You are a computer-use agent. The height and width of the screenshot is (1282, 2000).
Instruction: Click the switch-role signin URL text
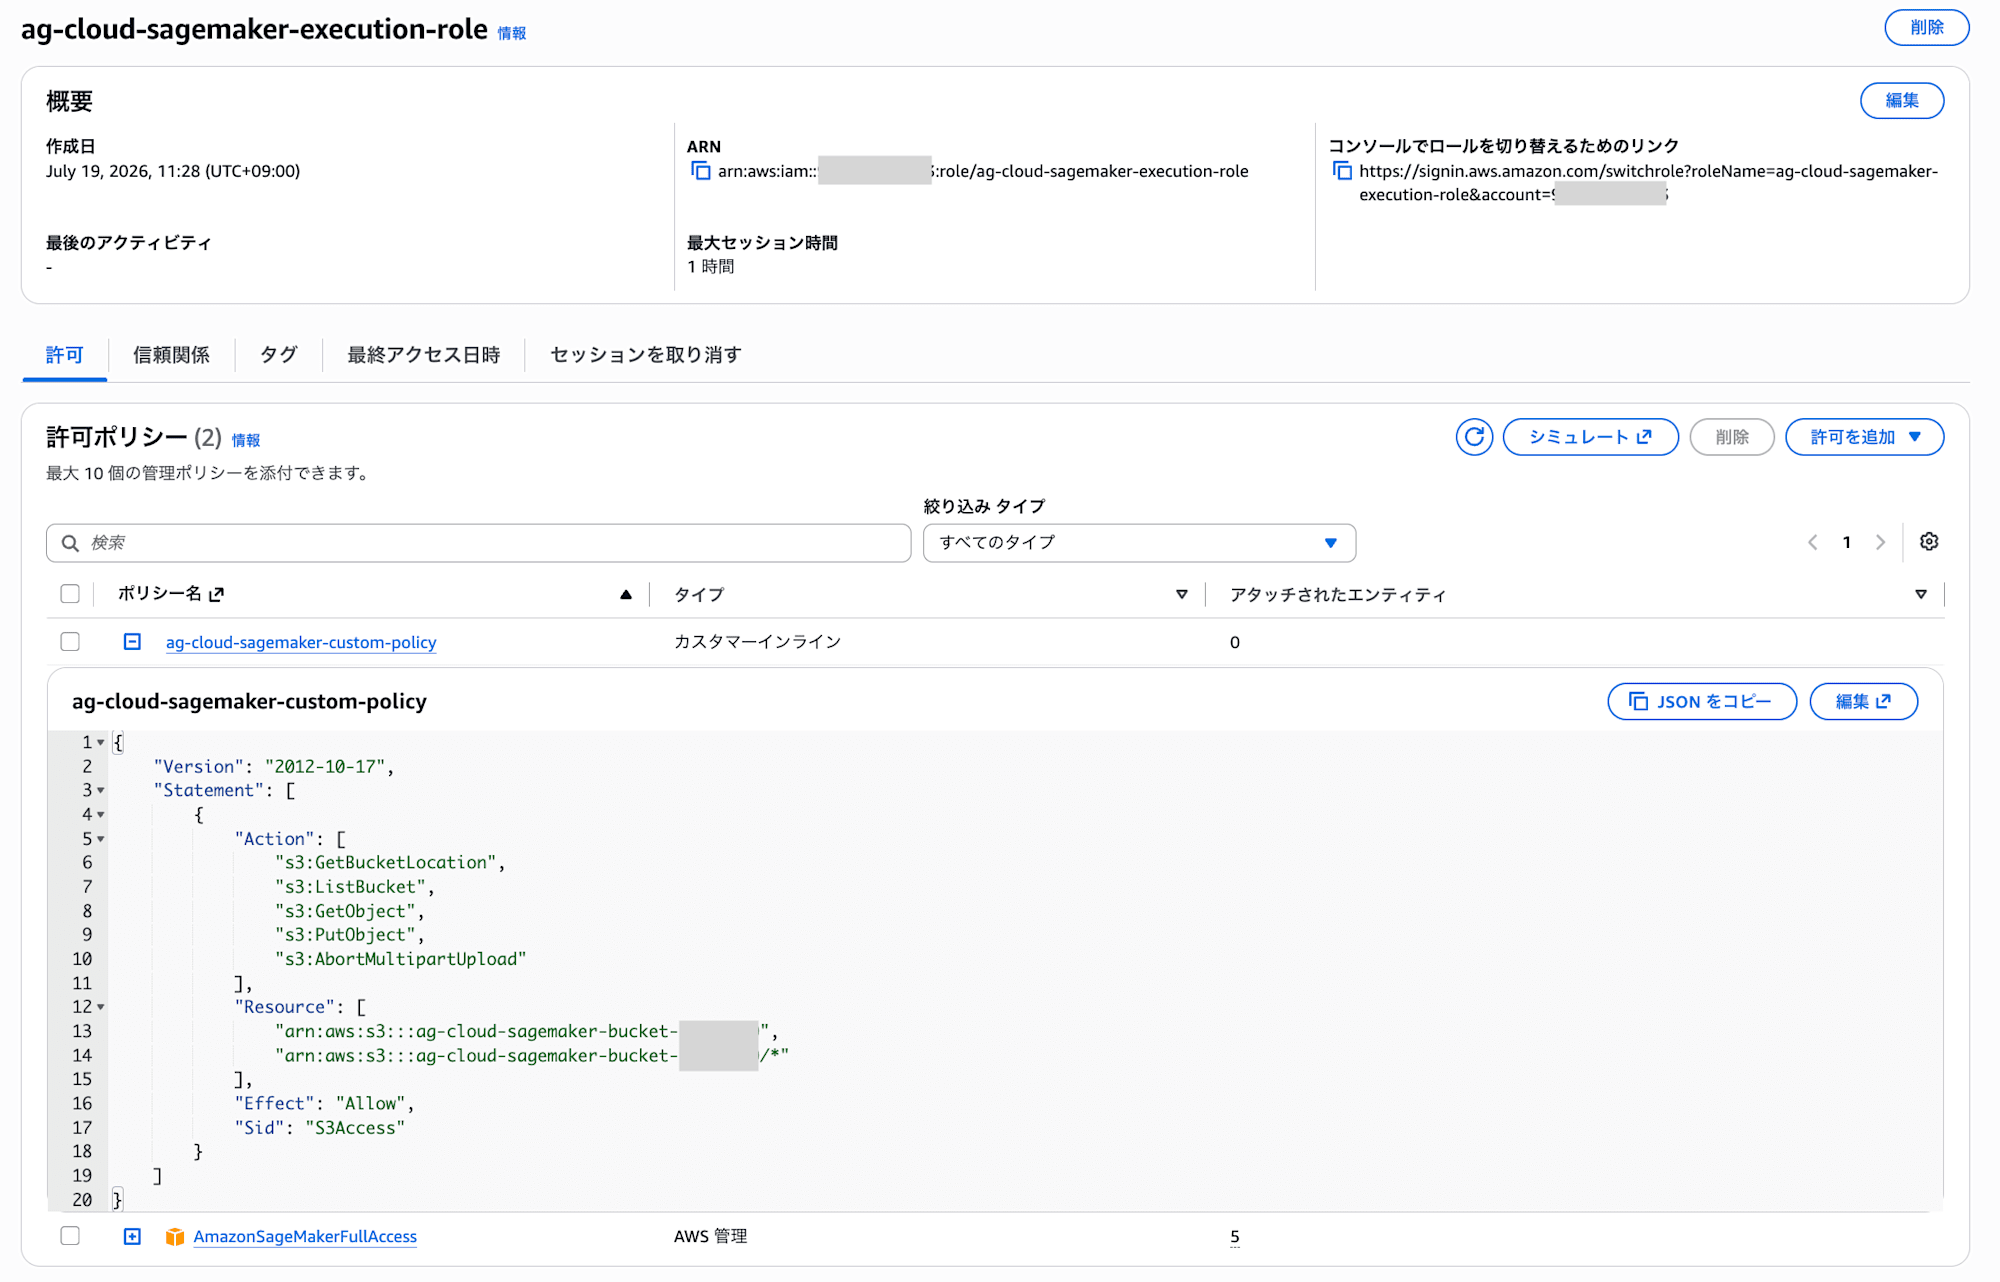click(x=1648, y=183)
